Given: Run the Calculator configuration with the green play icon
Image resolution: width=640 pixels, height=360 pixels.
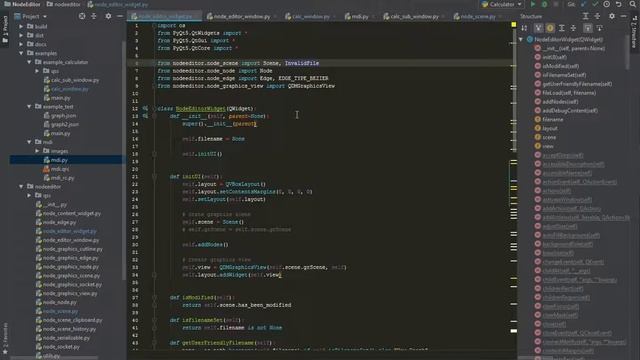Looking at the screenshot, I should pos(533,4).
